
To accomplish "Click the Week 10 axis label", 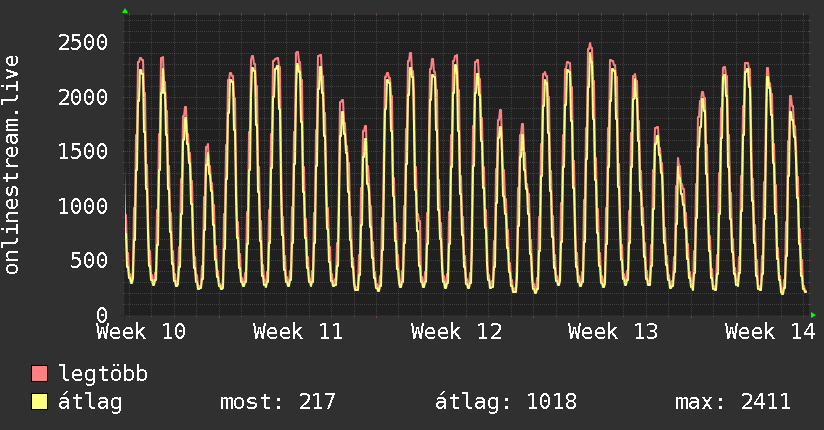I will [x=141, y=332].
